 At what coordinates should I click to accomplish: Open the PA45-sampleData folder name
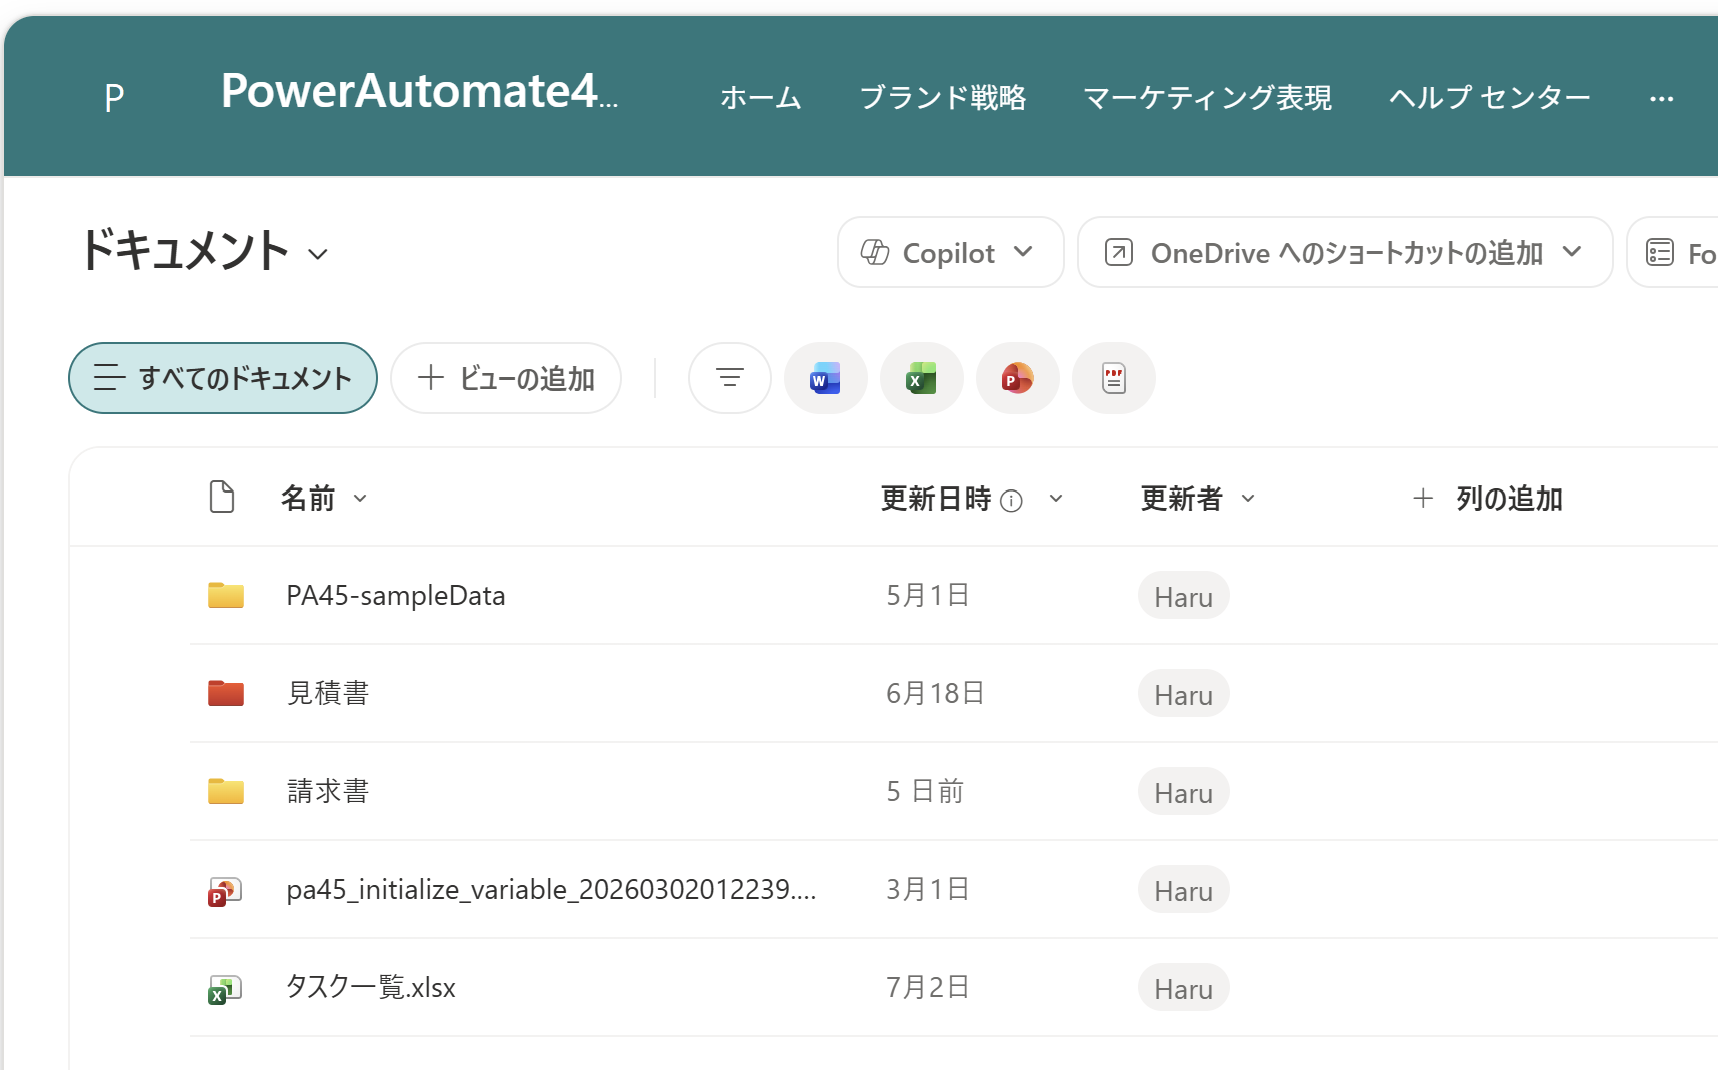pyautogui.click(x=396, y=595)
